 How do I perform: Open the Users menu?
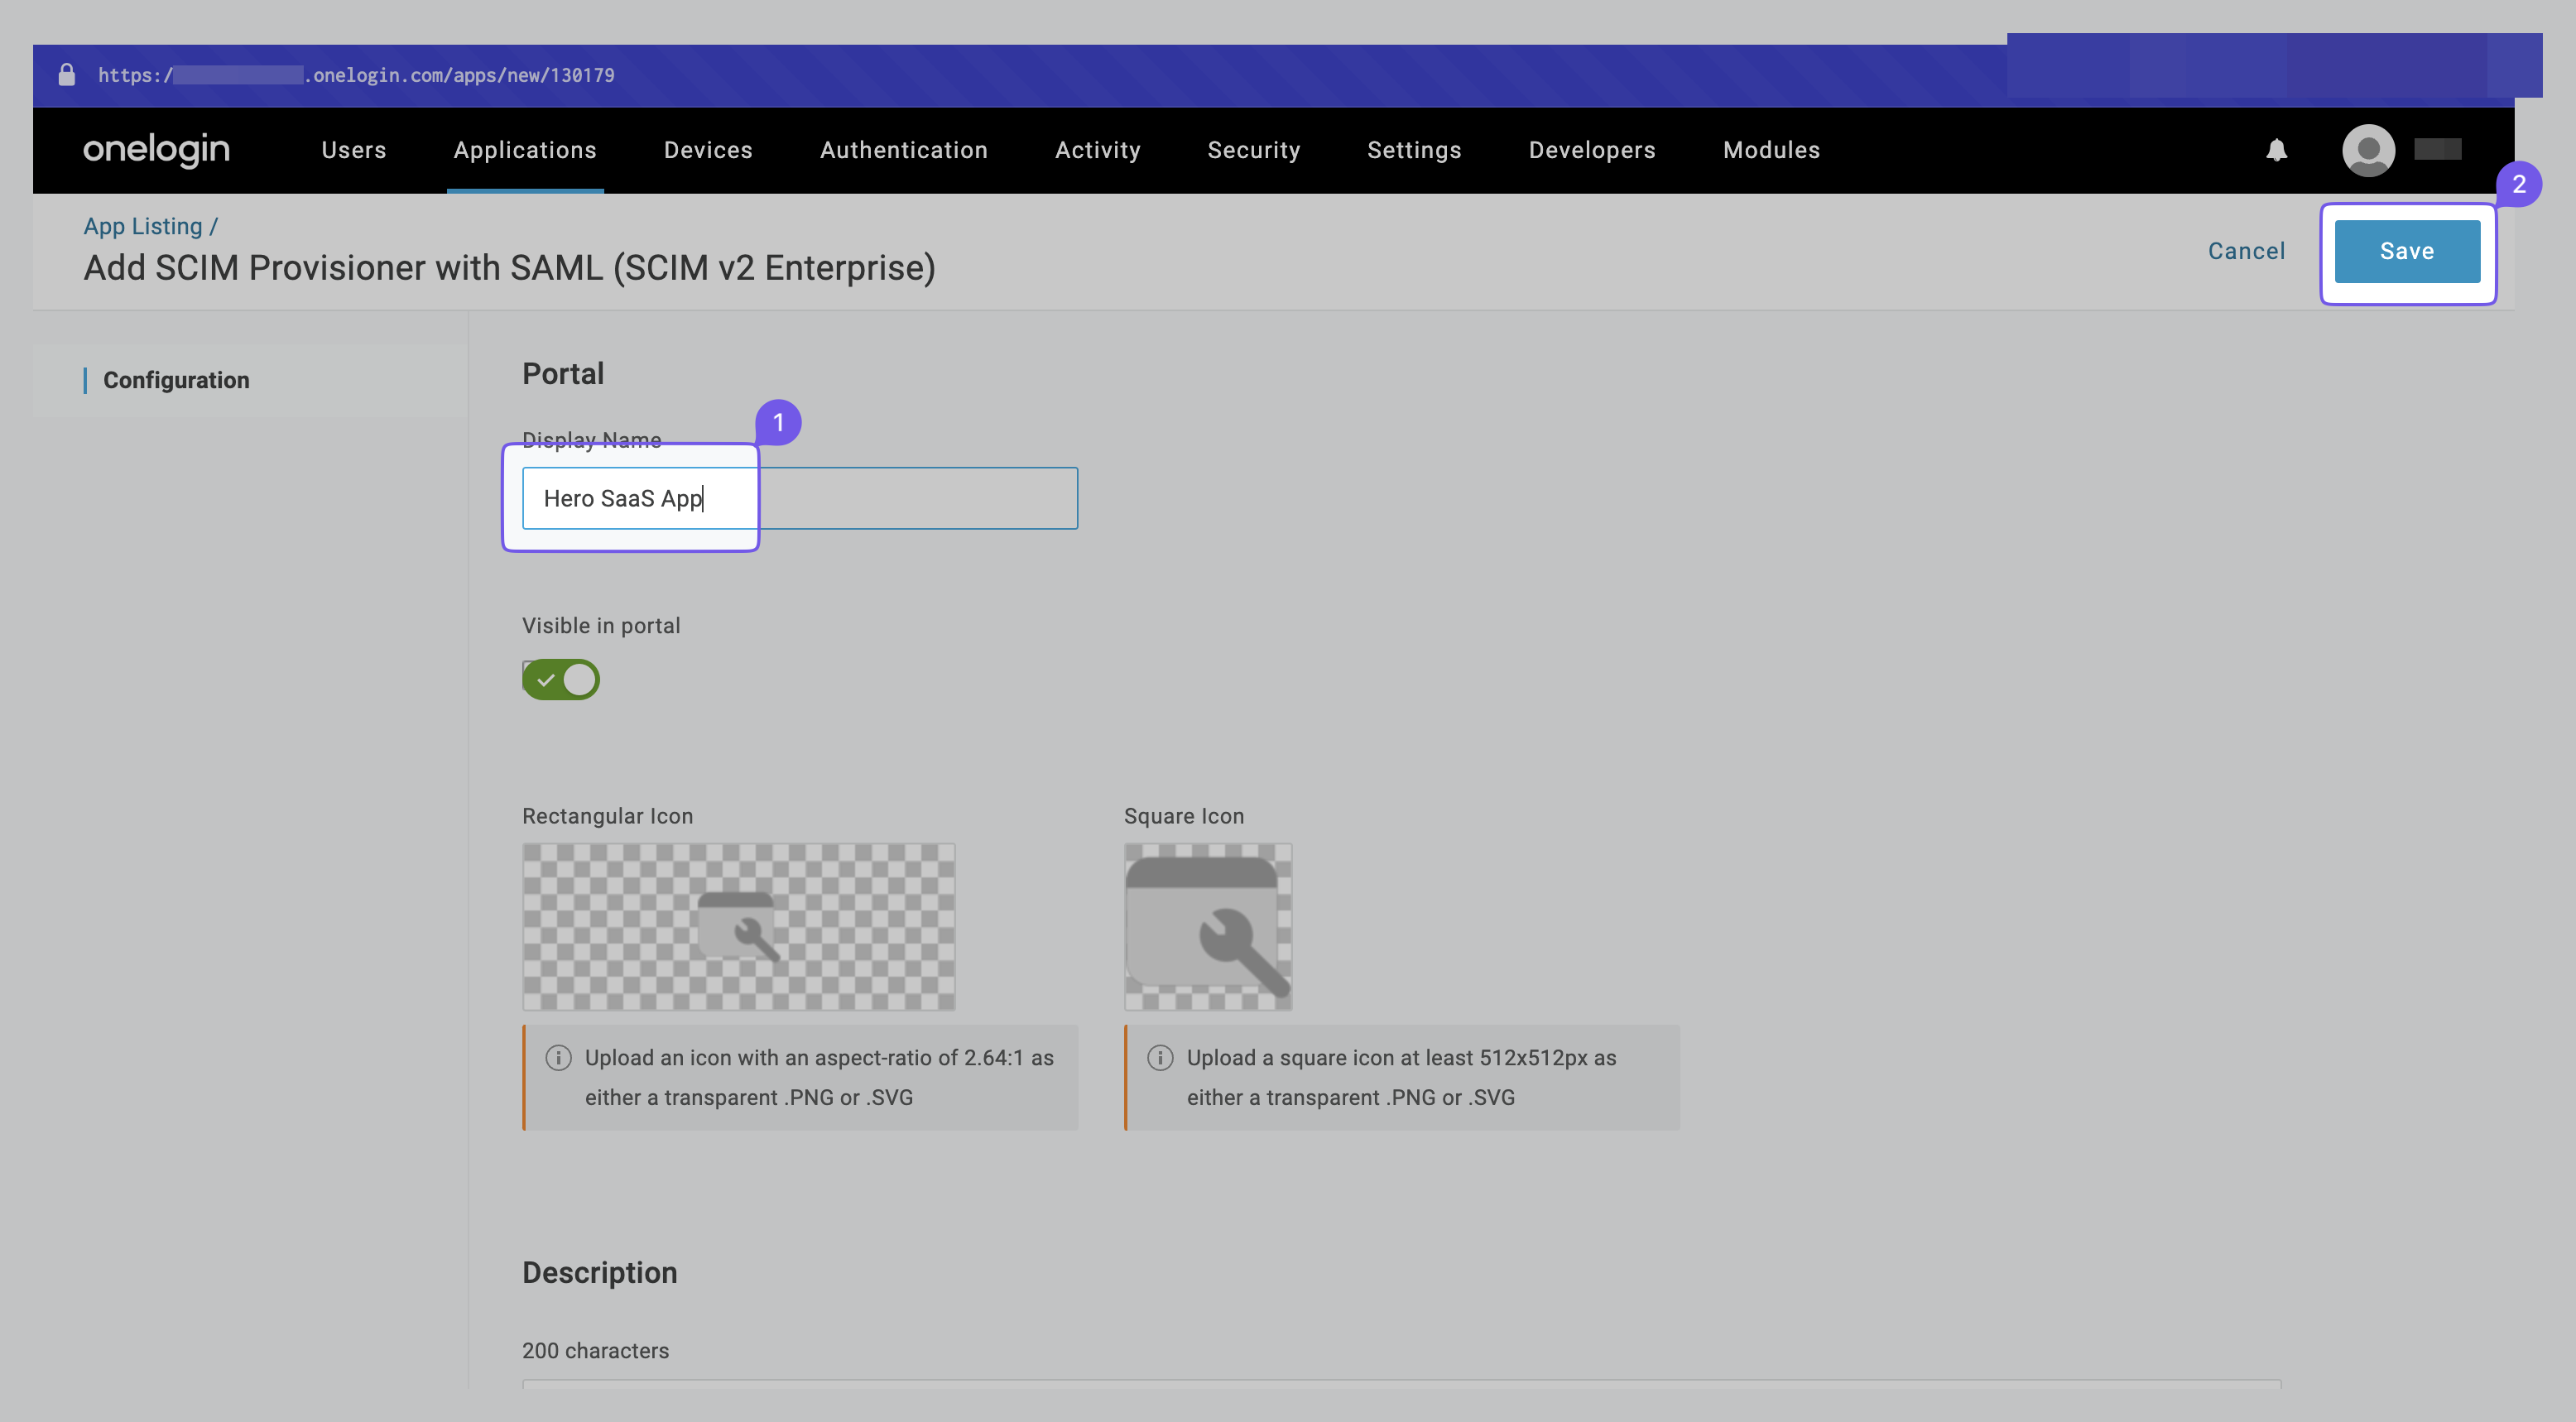tap(353, 150)
